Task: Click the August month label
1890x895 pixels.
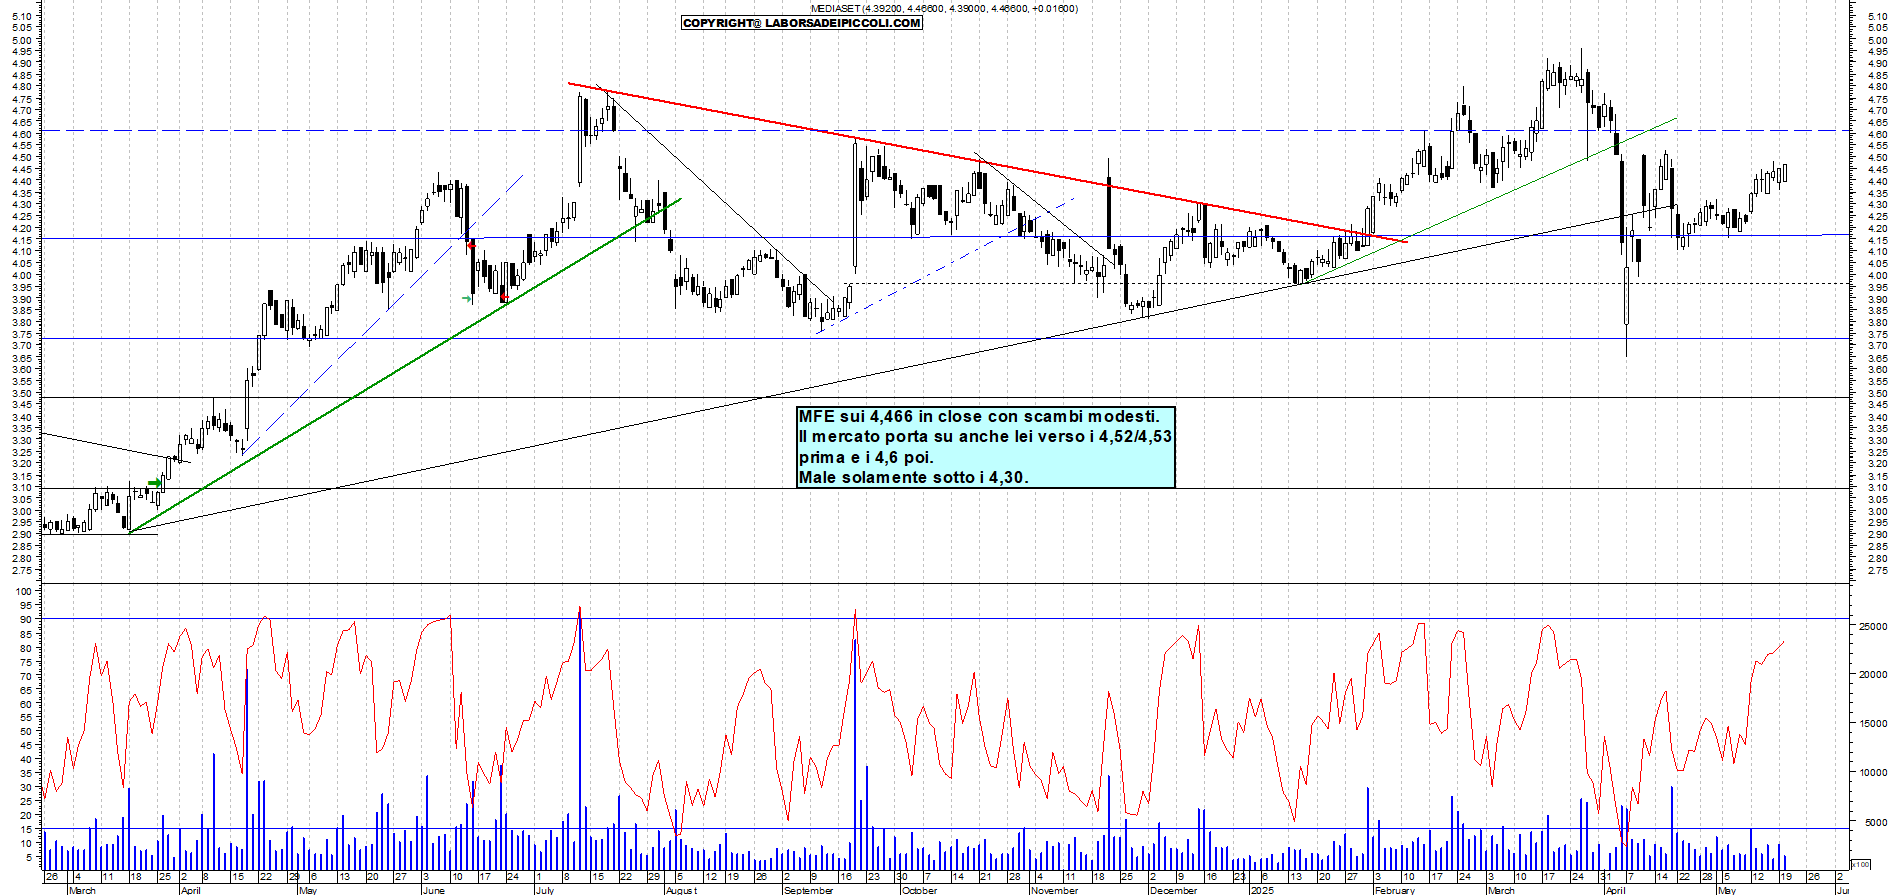Action: (681, 890)
